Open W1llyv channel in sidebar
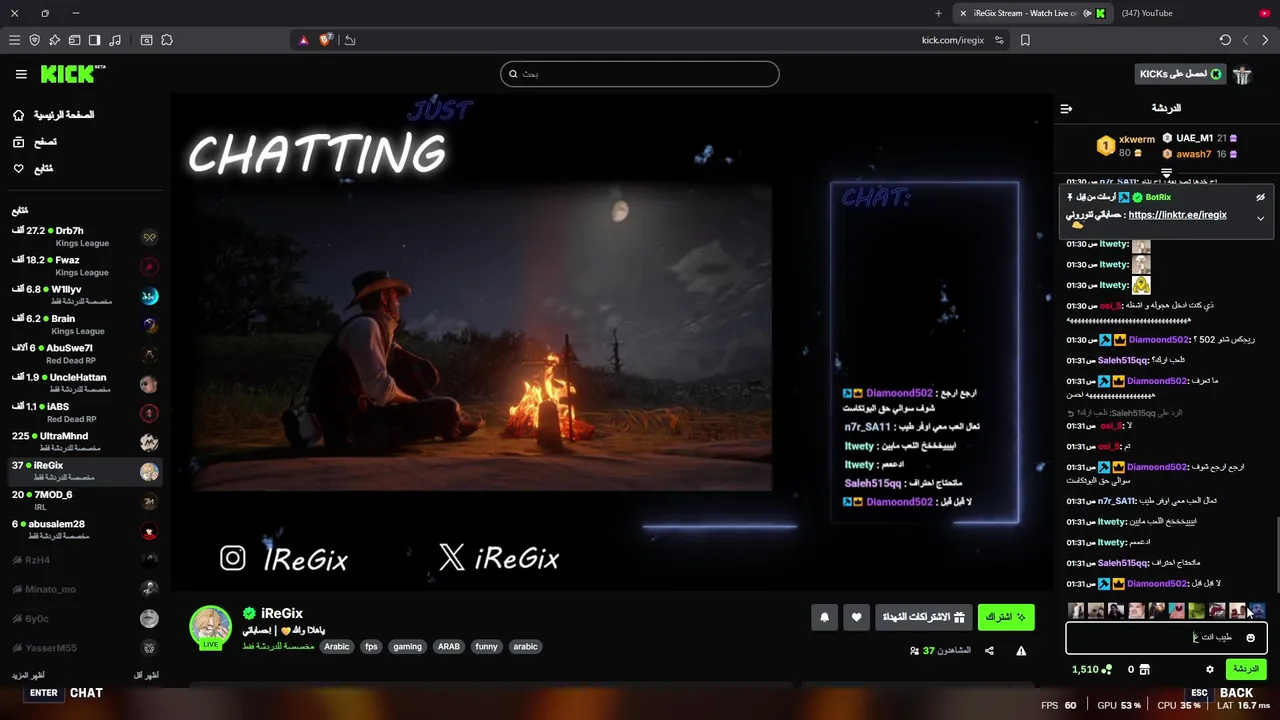This screenshot has height=720, width=1280. click(84, 295)
